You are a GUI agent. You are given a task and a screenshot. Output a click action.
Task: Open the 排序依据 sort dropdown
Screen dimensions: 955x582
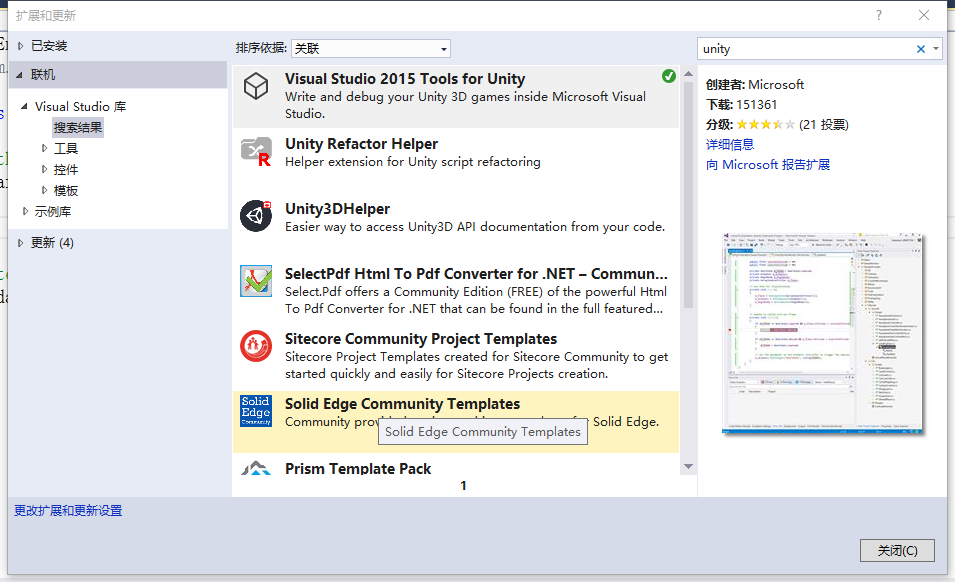(x=371, y=49)
